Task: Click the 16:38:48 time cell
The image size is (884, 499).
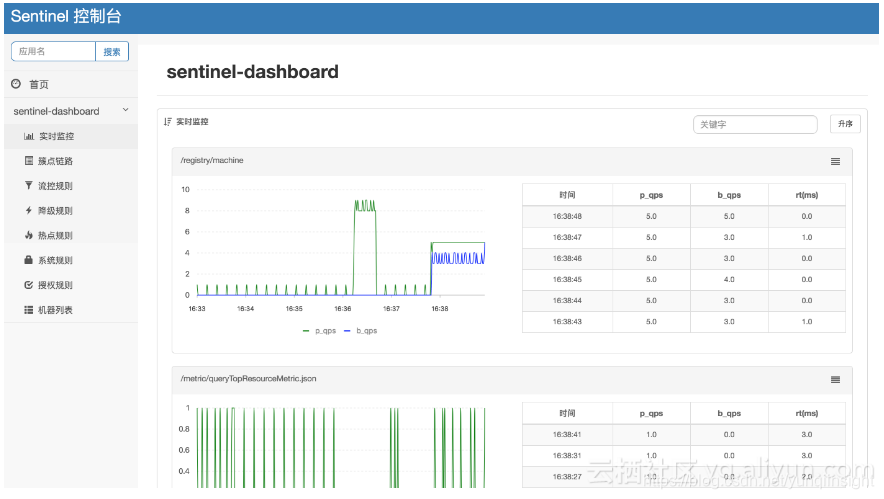Action: point(567,216)
